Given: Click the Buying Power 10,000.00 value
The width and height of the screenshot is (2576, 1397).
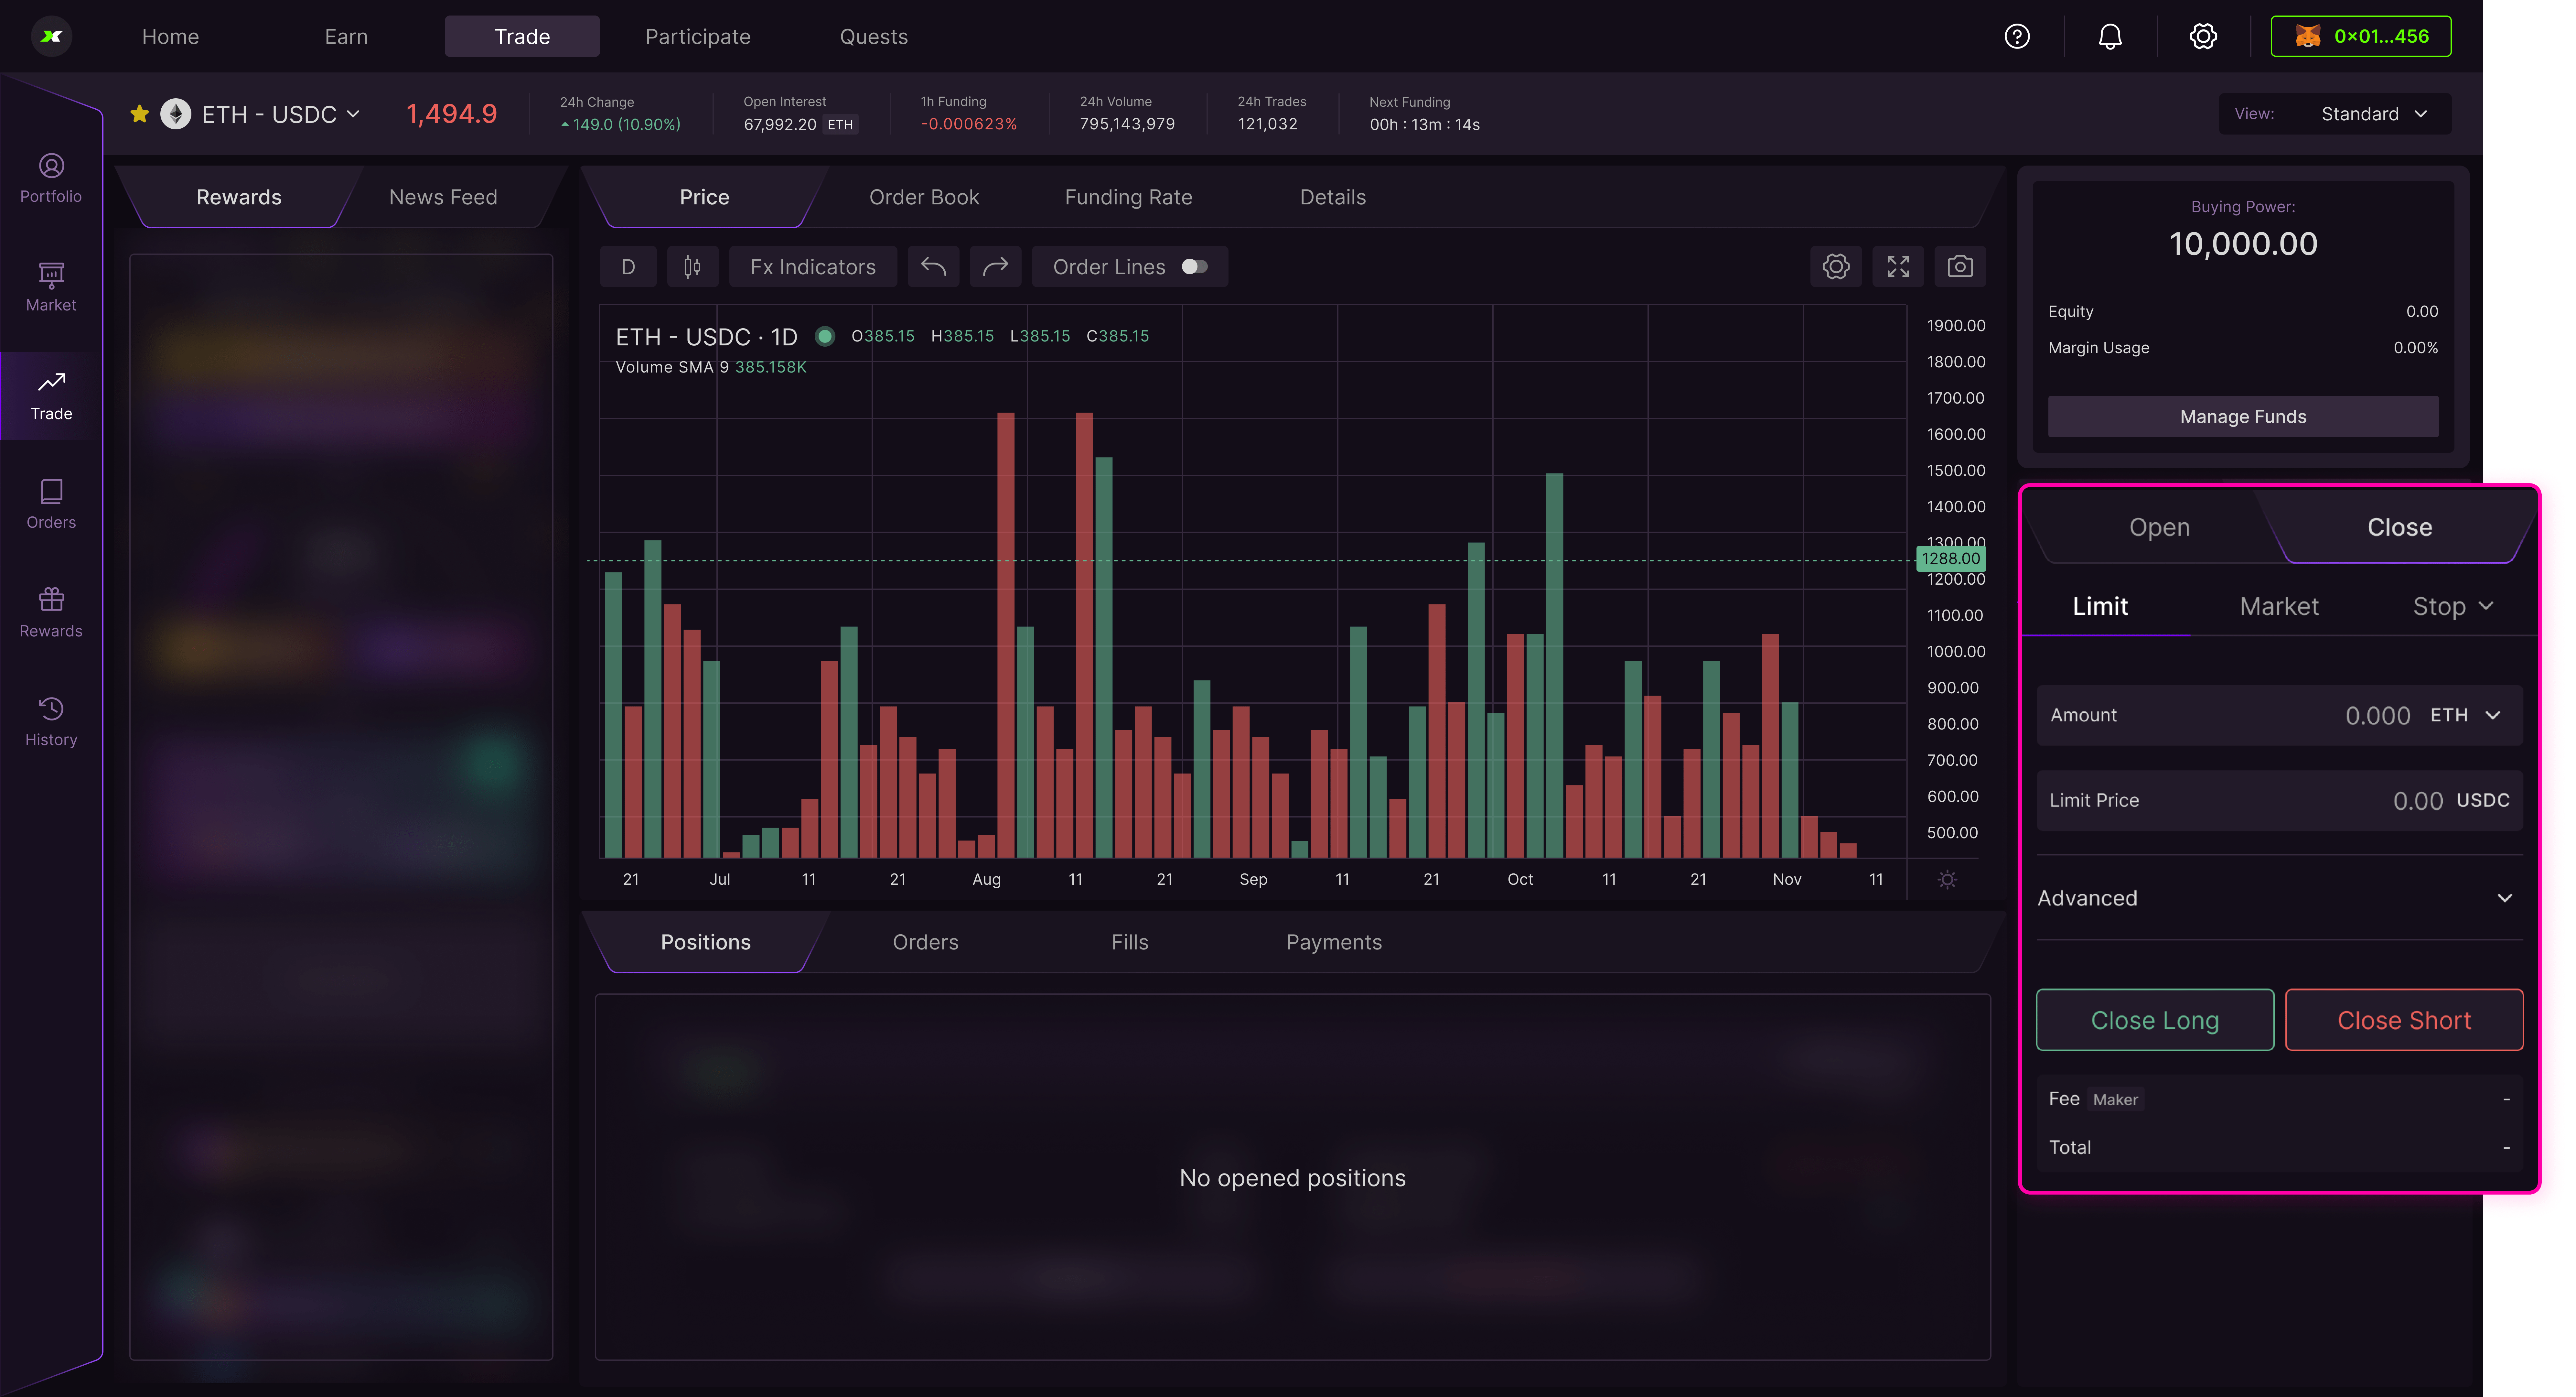Looking at the screenshot, I should [2243, 244].
